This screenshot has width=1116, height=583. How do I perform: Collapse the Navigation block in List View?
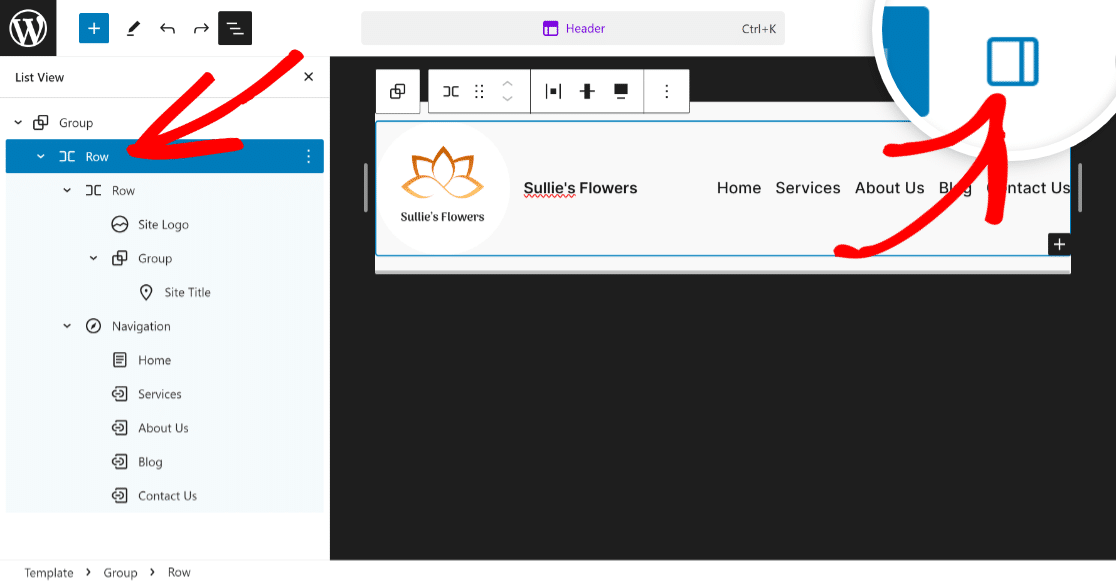pyautogui.click(x=67, y=326)
